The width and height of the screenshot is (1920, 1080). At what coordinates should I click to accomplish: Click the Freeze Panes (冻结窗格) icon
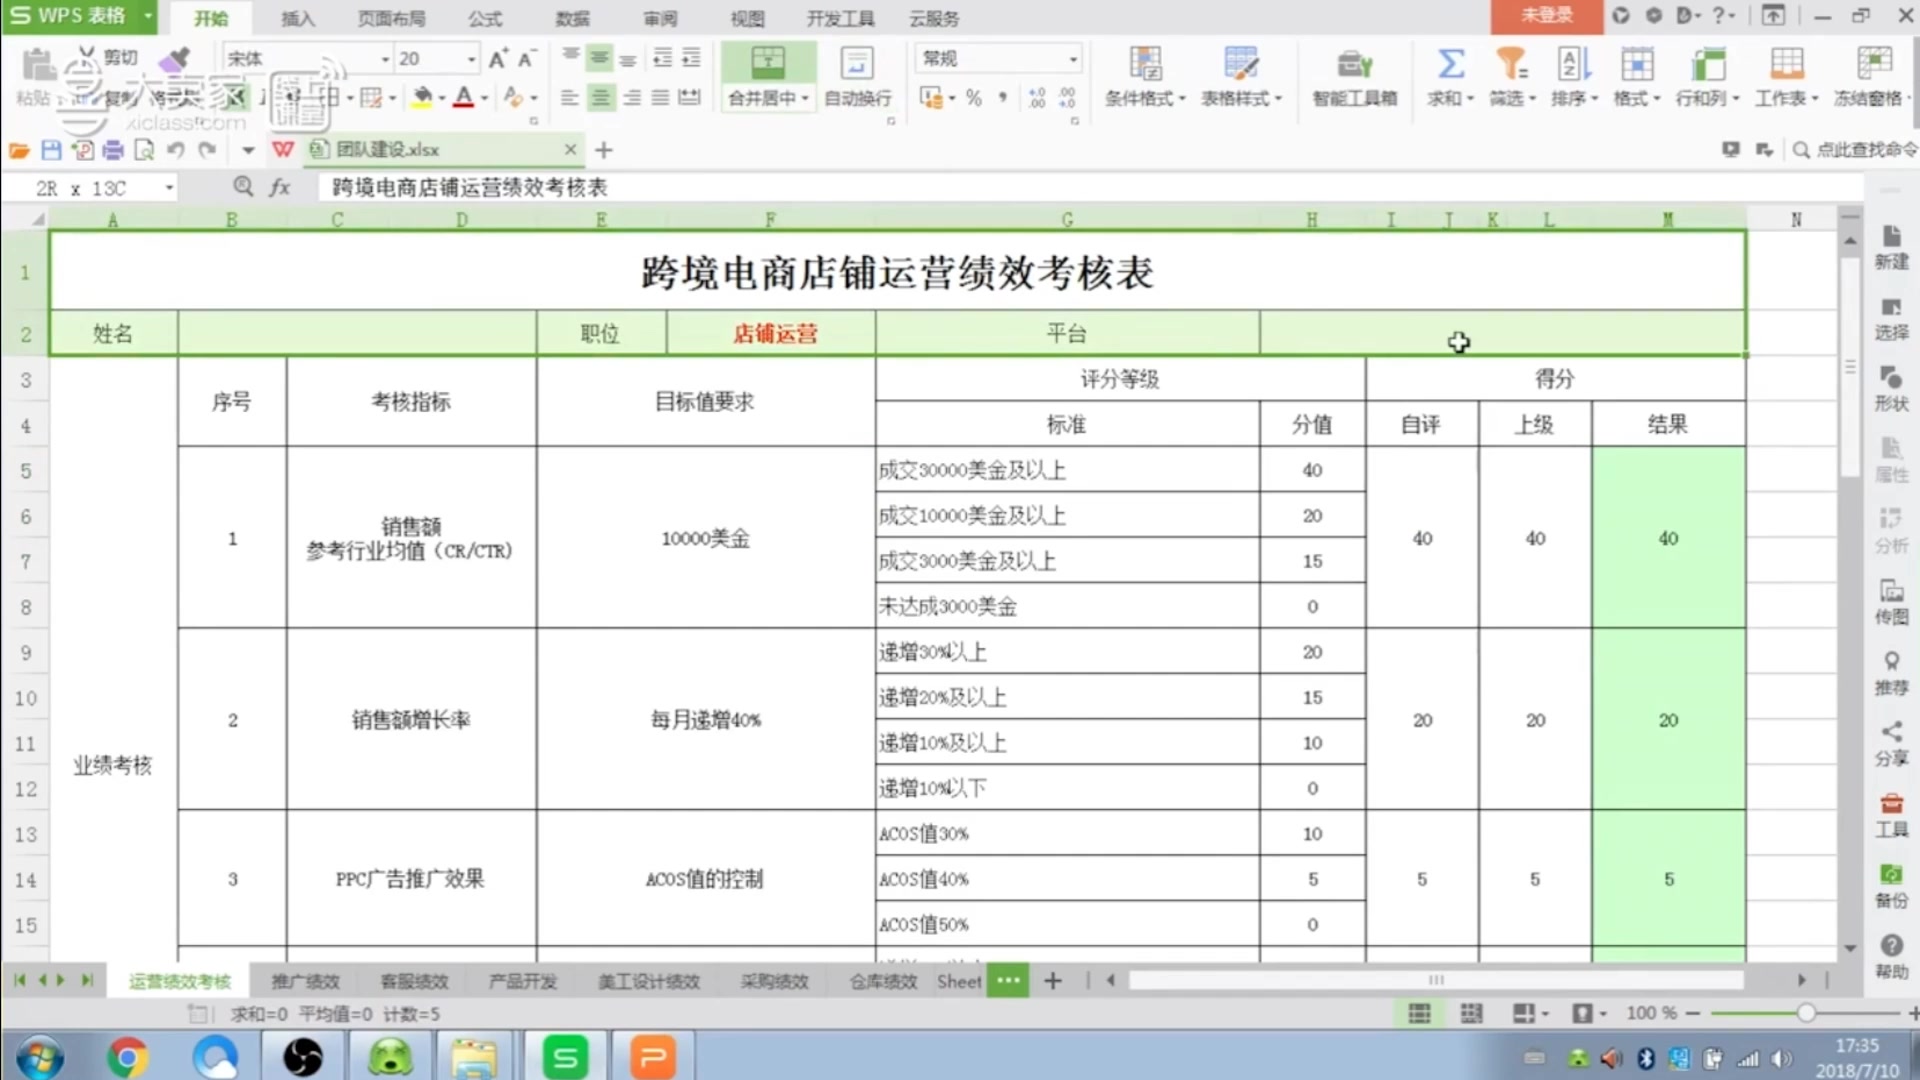1874,64
